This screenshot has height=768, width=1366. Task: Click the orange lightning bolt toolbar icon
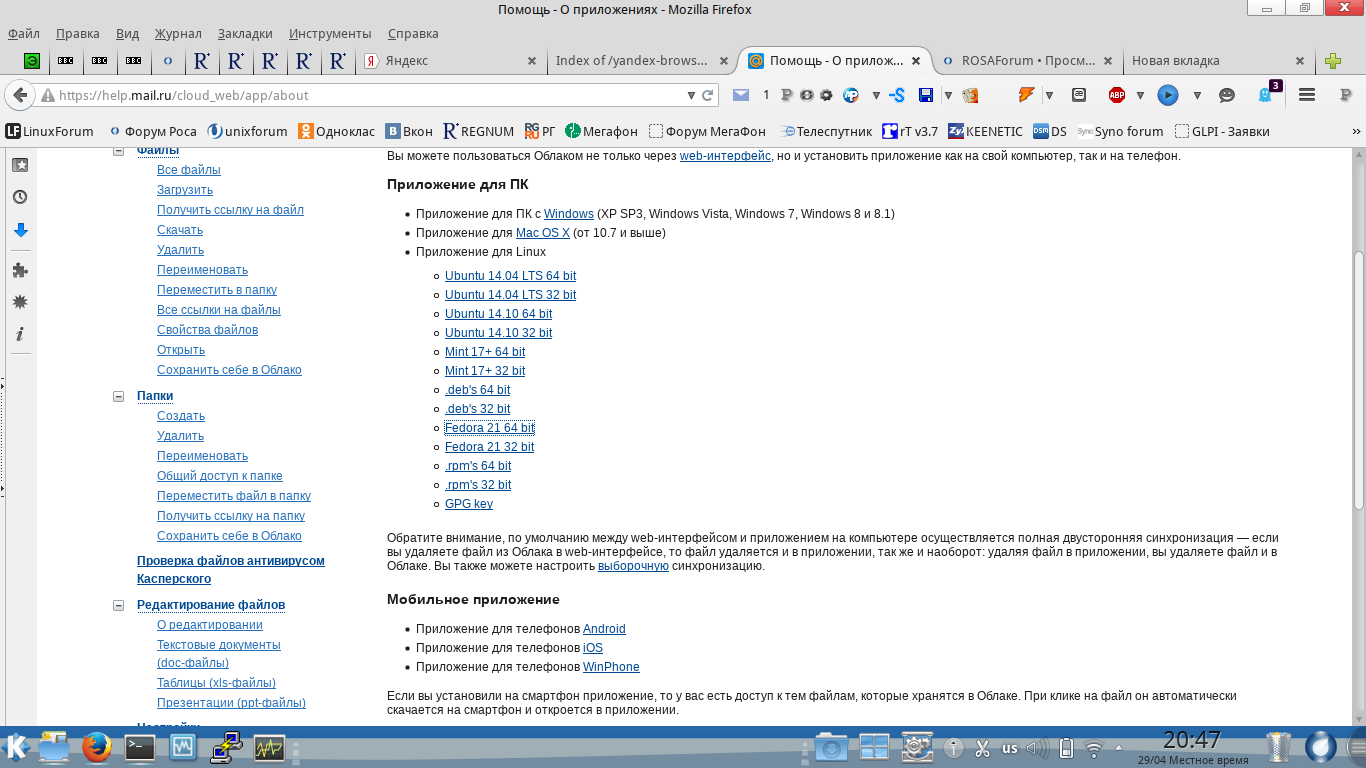click(x=1026, y=96)
